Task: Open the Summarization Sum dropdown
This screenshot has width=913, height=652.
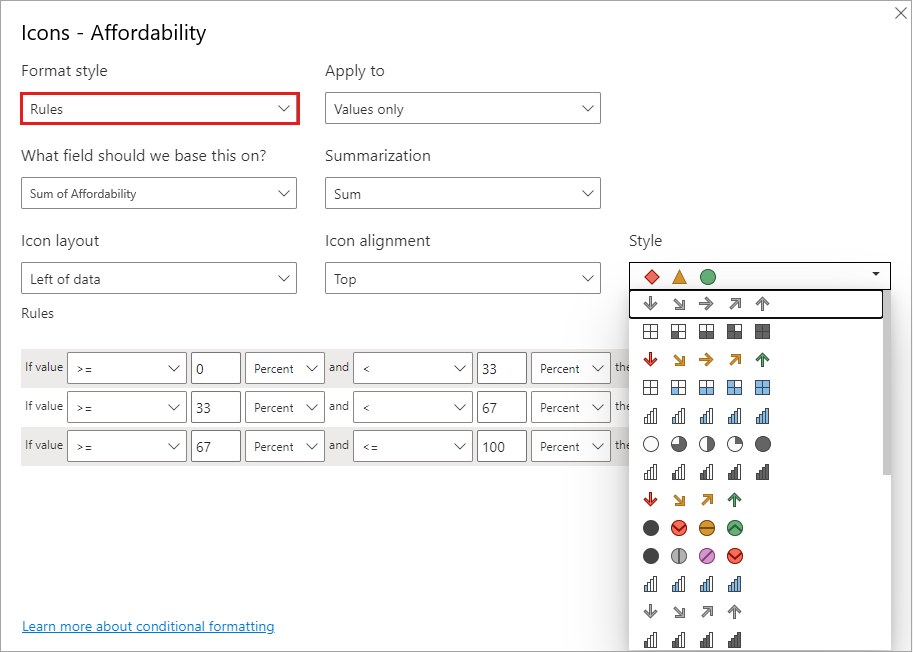Action: coord(463,193)
